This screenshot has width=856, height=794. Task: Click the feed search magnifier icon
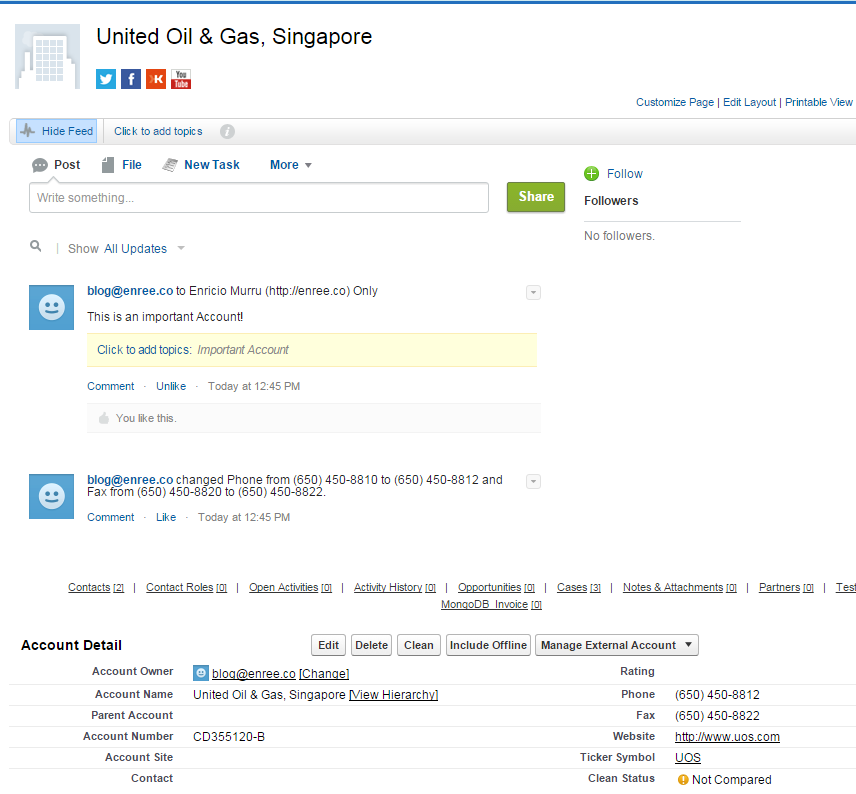[35, 246]
